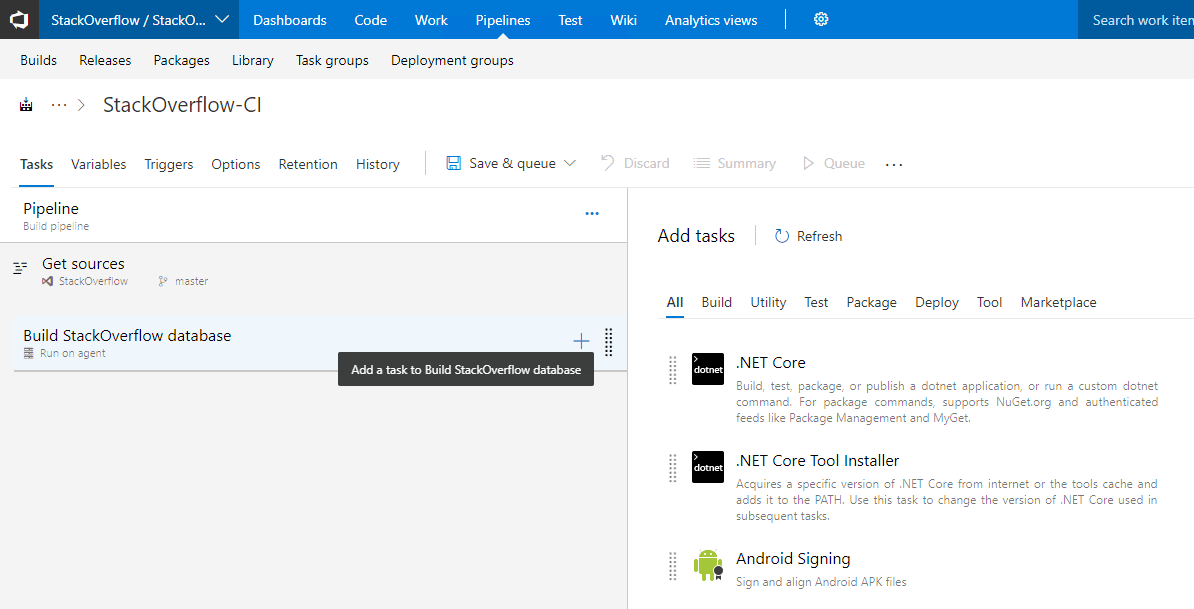Select the Get sources step
This screenshot has height=609, width=1194.
coord(320,272)
